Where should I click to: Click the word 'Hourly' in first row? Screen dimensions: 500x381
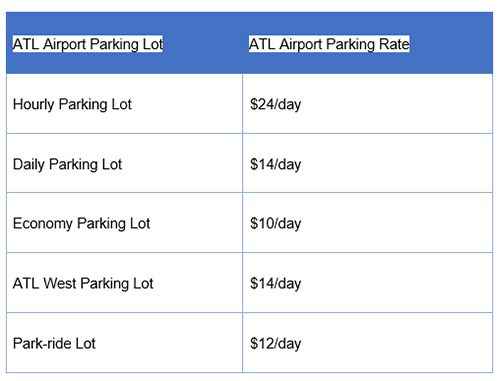(x=33, y=105)
